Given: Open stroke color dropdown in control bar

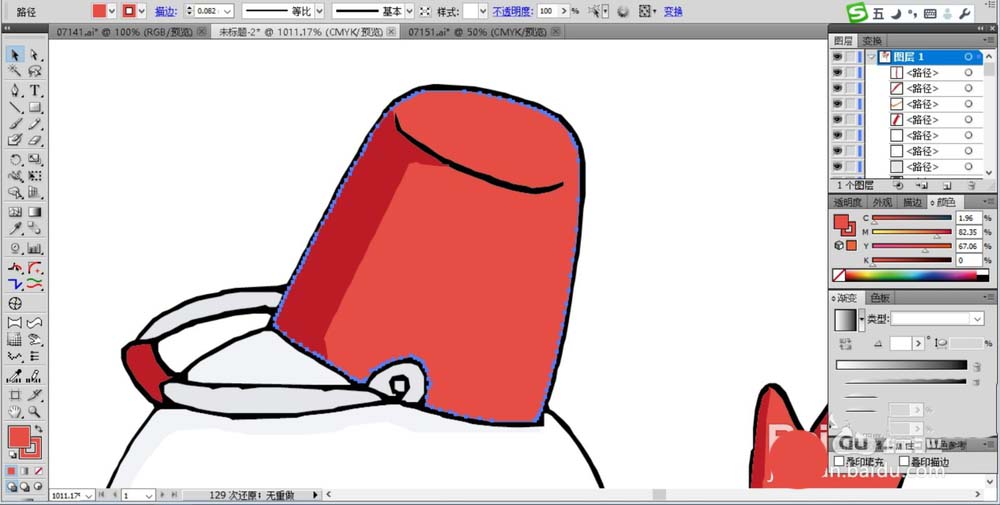Looking at the screenshot, I should coord(142,11).
